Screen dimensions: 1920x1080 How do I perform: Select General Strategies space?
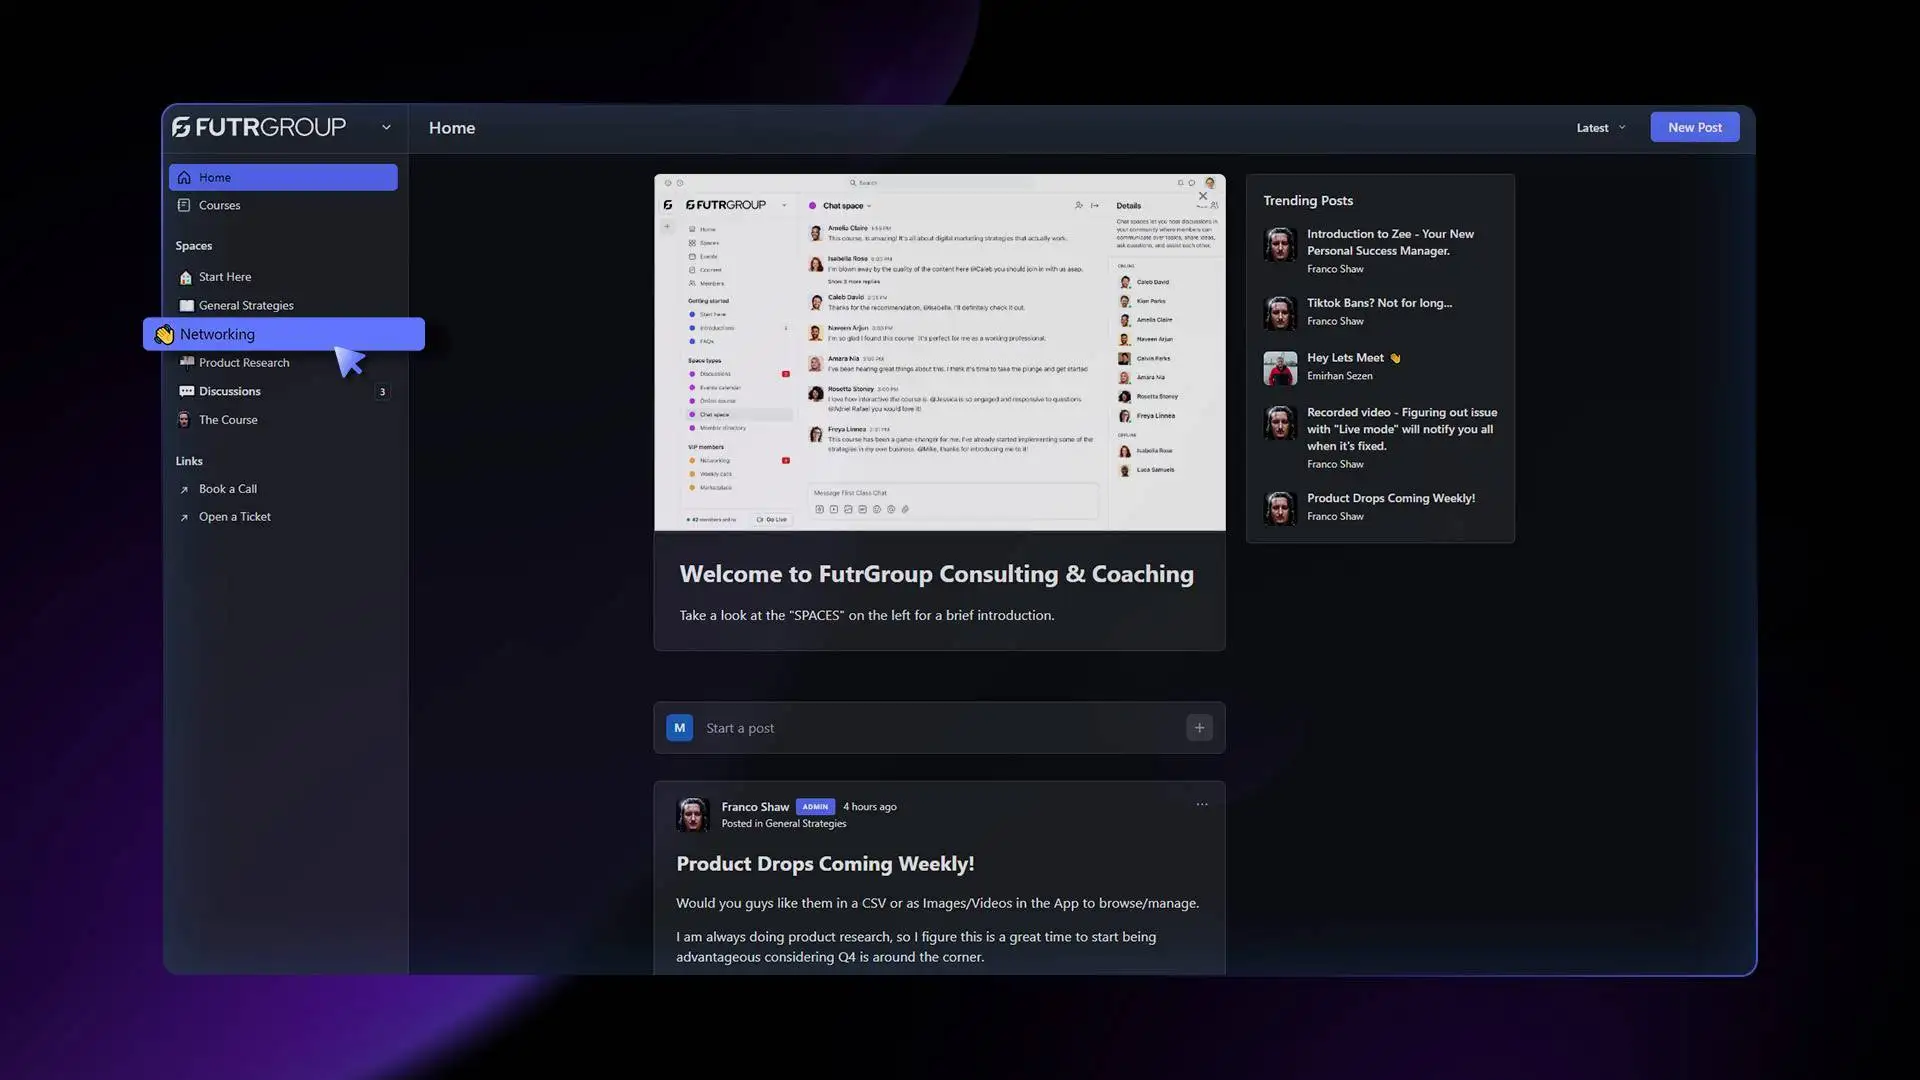[x=246, y=306]
